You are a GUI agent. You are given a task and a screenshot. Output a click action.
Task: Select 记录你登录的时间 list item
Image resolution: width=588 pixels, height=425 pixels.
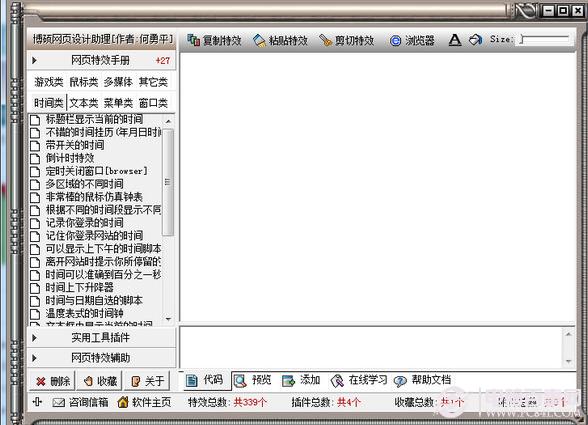pyautogui.click(x=85, y=223)
